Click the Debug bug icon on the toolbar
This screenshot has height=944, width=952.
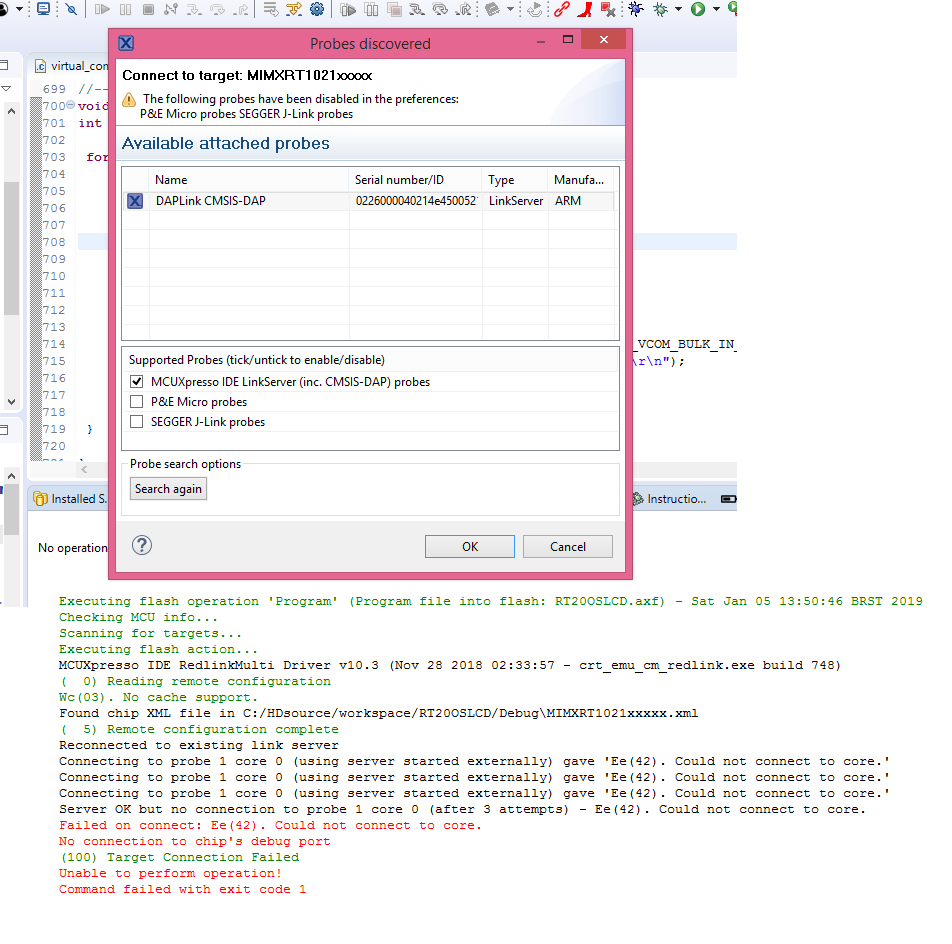click(x=636, y=10)
